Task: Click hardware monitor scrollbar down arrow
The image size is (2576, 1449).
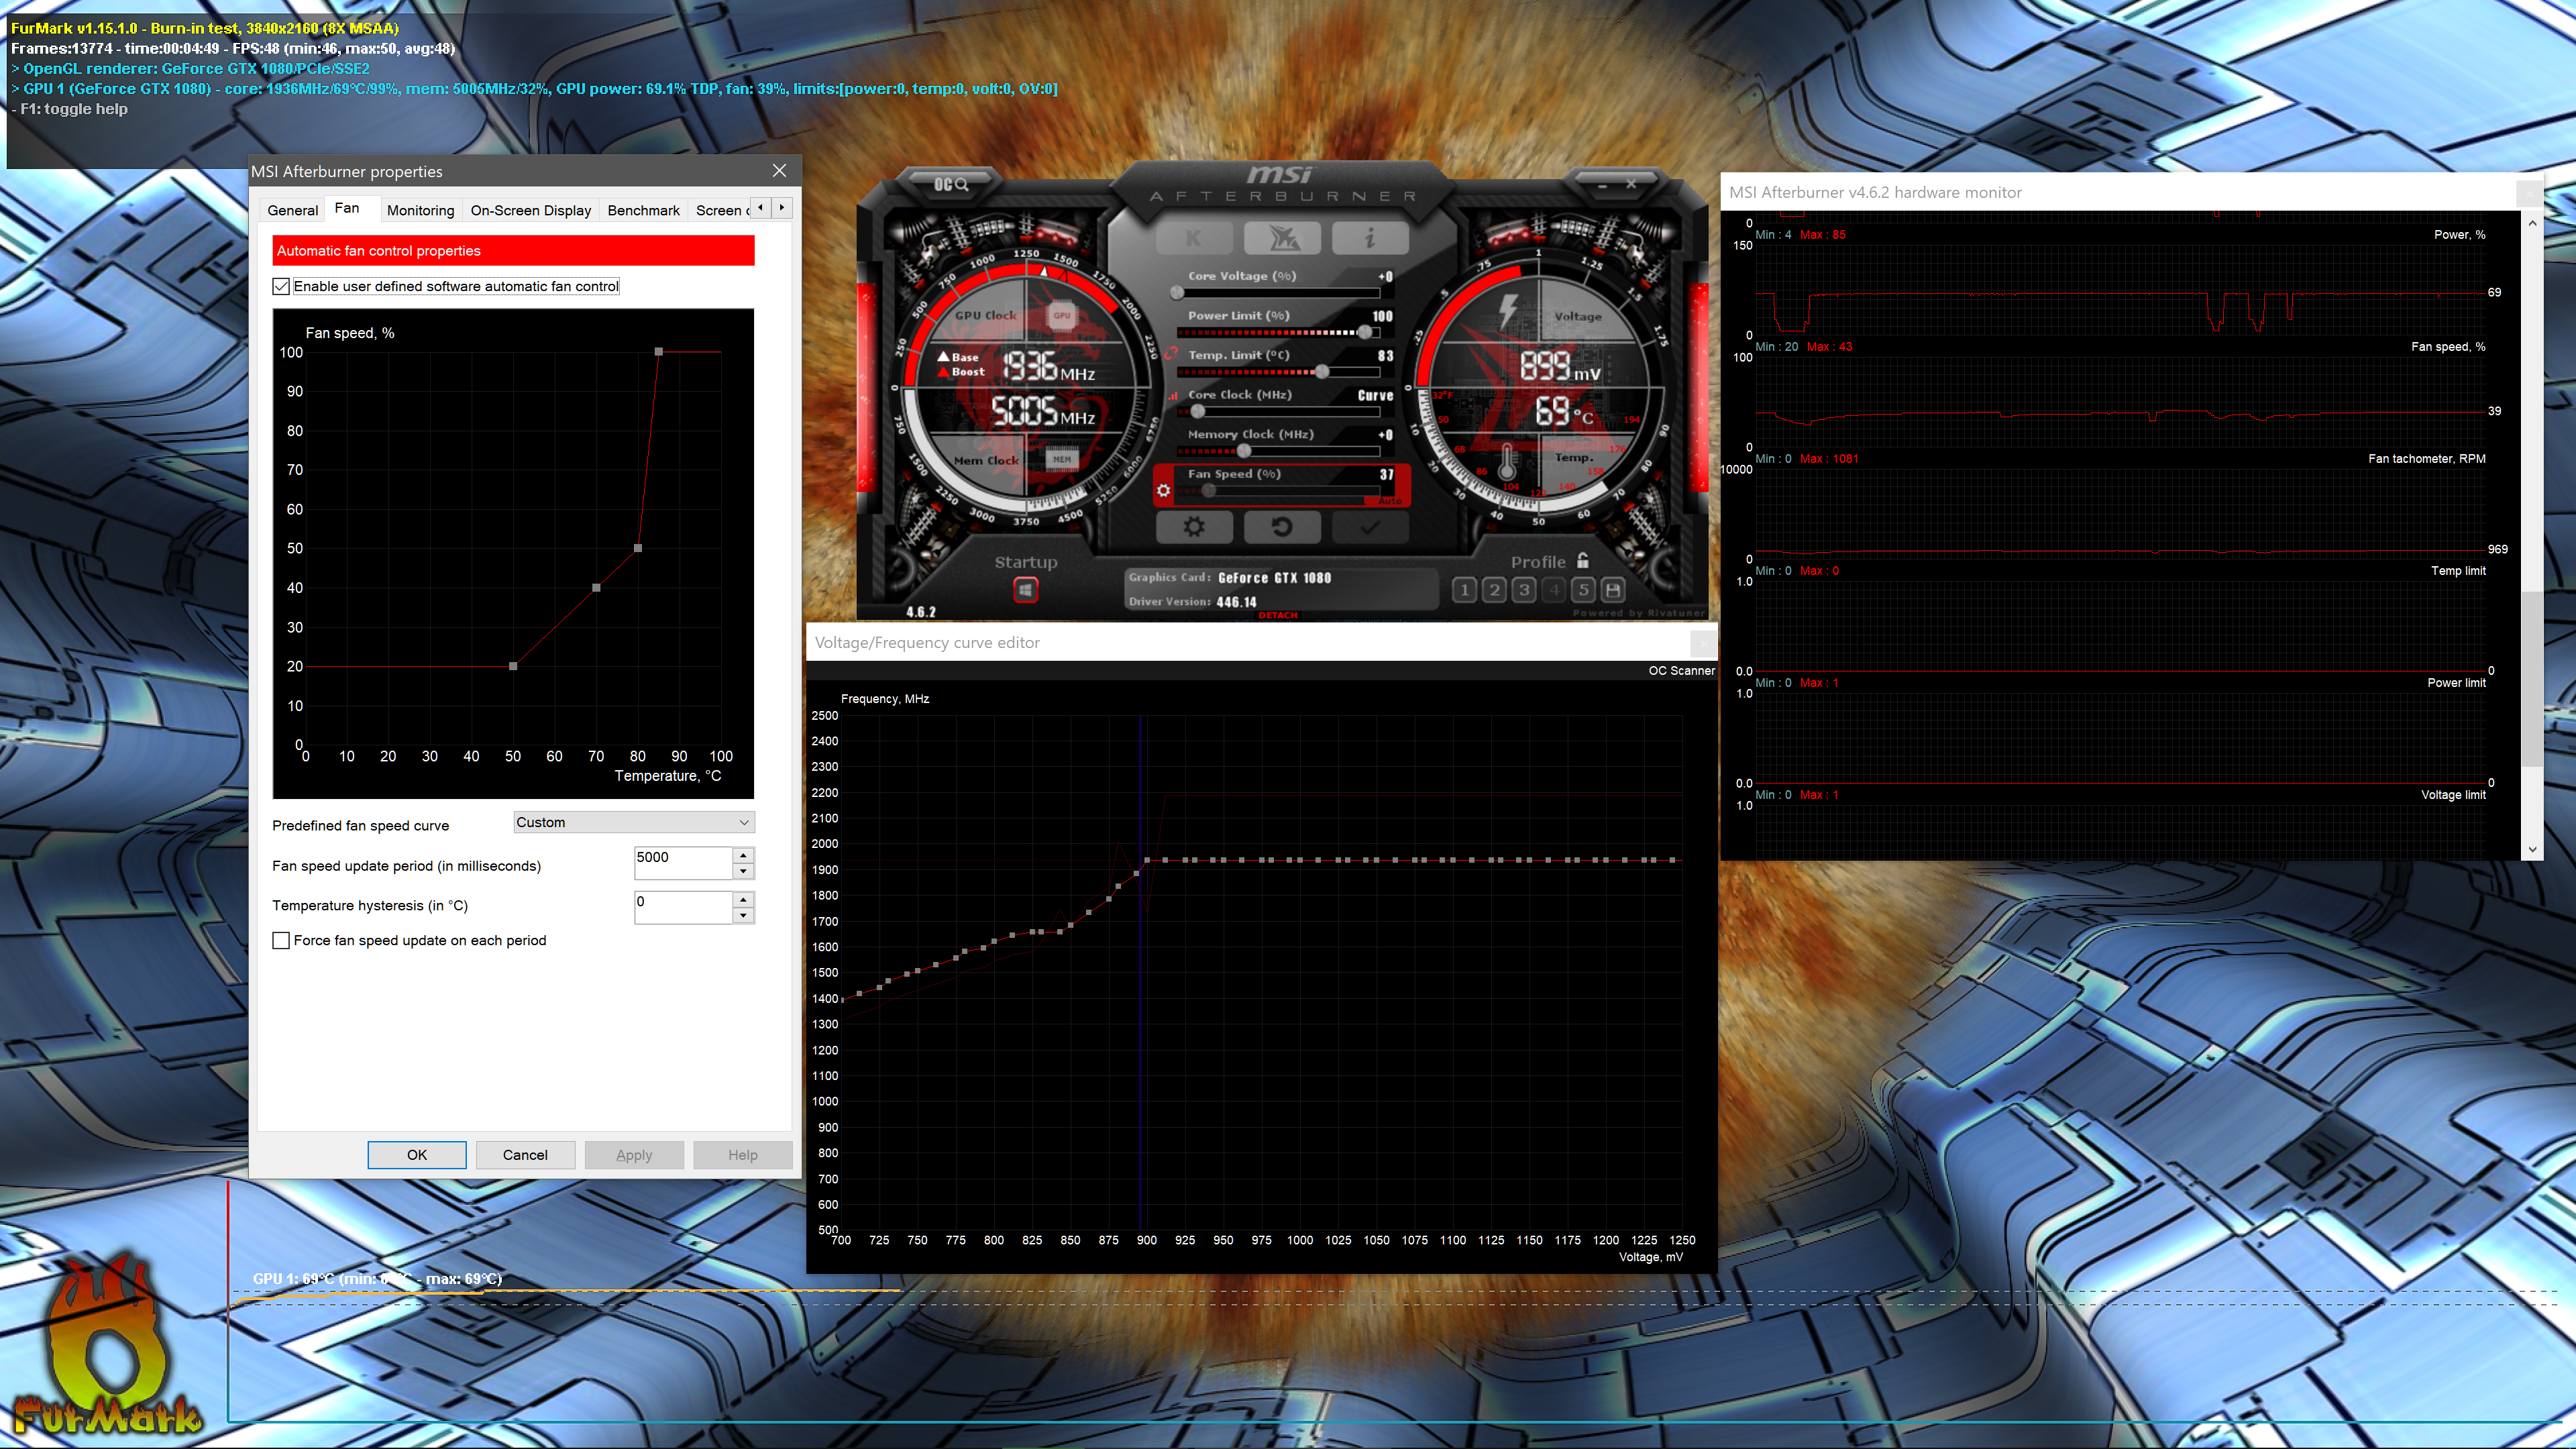Action: [2533, 850]
